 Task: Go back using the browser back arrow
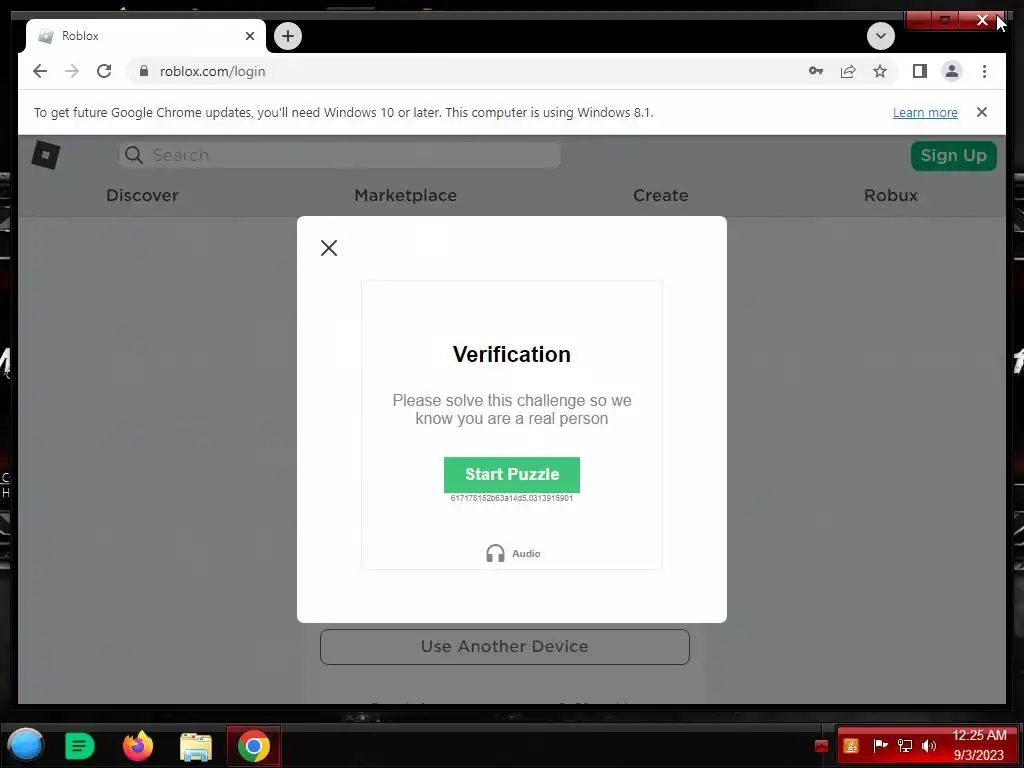[40, 71]
